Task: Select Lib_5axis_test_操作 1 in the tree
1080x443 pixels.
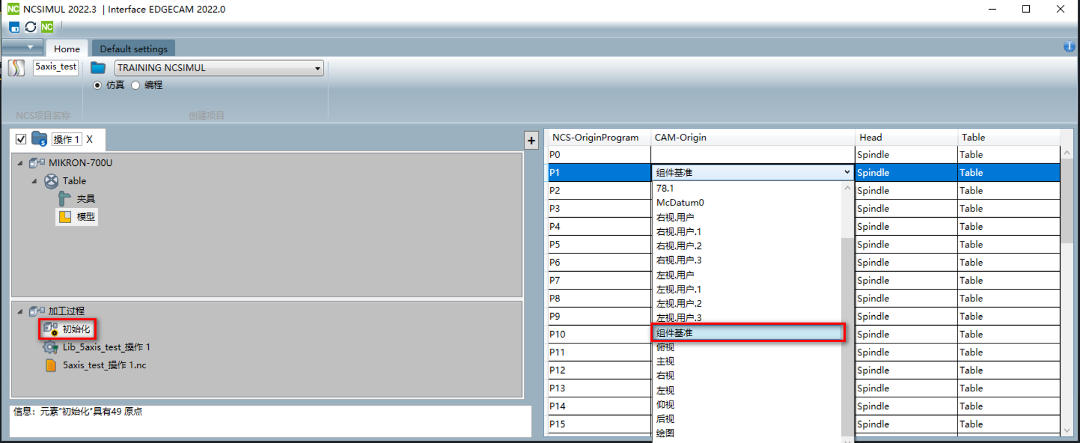Action: point(106,347)
